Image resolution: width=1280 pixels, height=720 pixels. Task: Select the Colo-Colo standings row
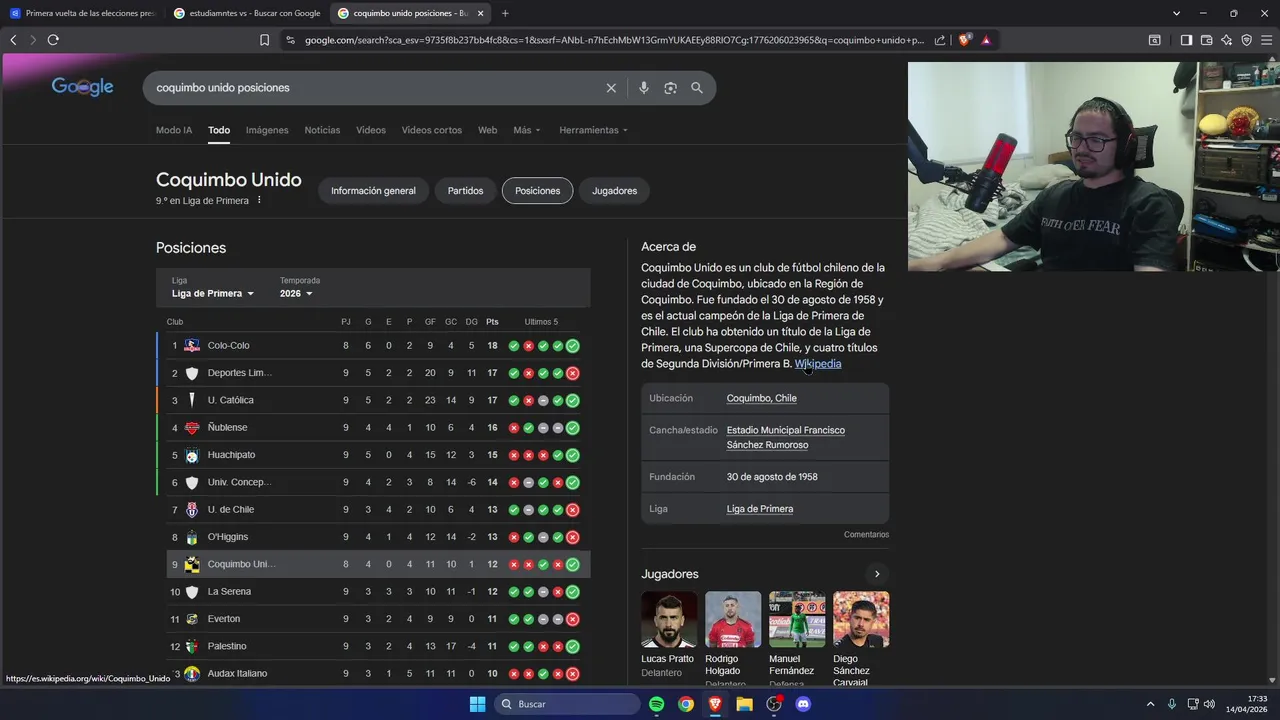click(373, 346)
